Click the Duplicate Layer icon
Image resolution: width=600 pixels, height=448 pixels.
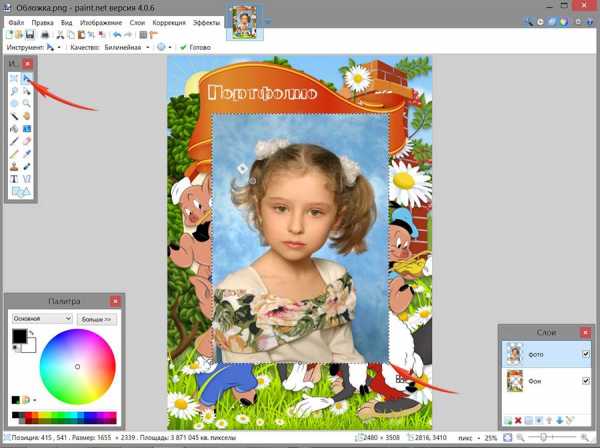pyautogui.click(x=528, y=420)
